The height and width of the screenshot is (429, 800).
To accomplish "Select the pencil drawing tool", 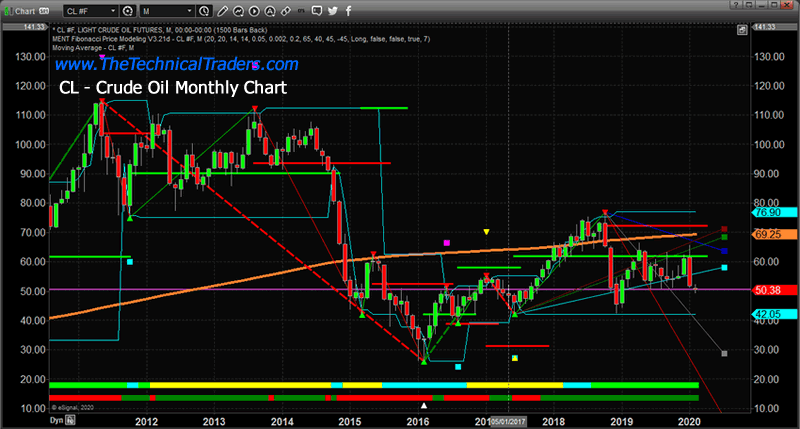I will pos(222,11).
